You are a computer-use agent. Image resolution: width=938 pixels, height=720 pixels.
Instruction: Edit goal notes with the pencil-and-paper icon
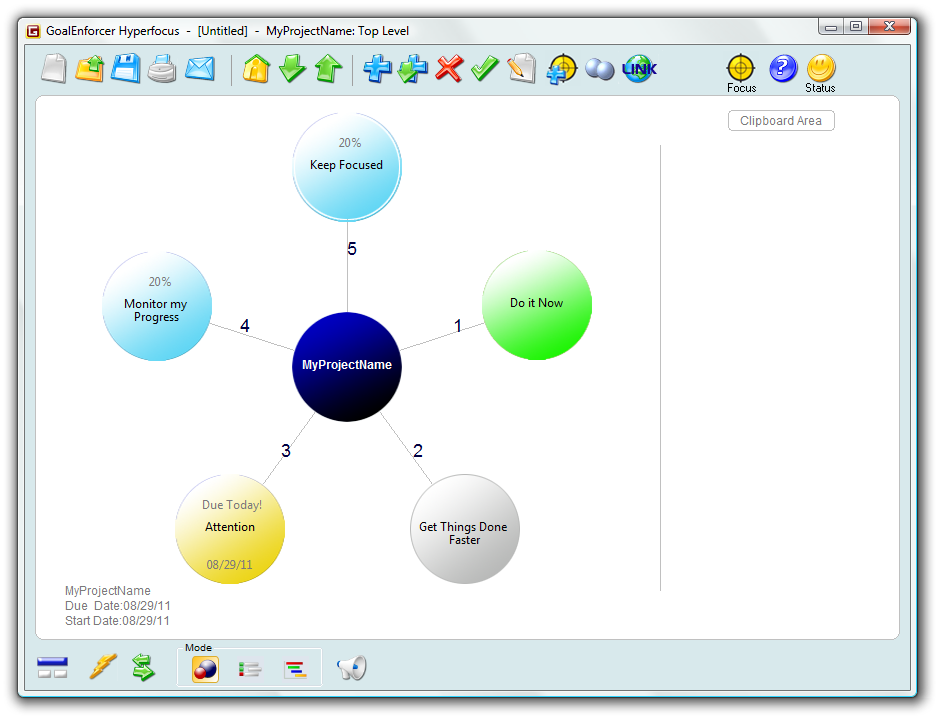pos(521,69)
